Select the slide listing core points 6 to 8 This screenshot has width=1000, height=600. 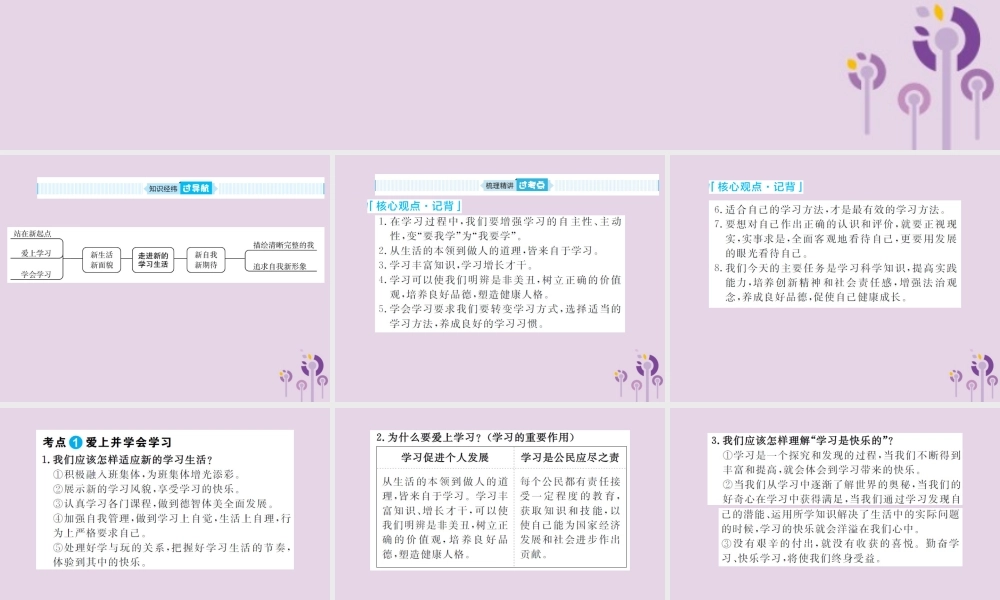(835, 278)
